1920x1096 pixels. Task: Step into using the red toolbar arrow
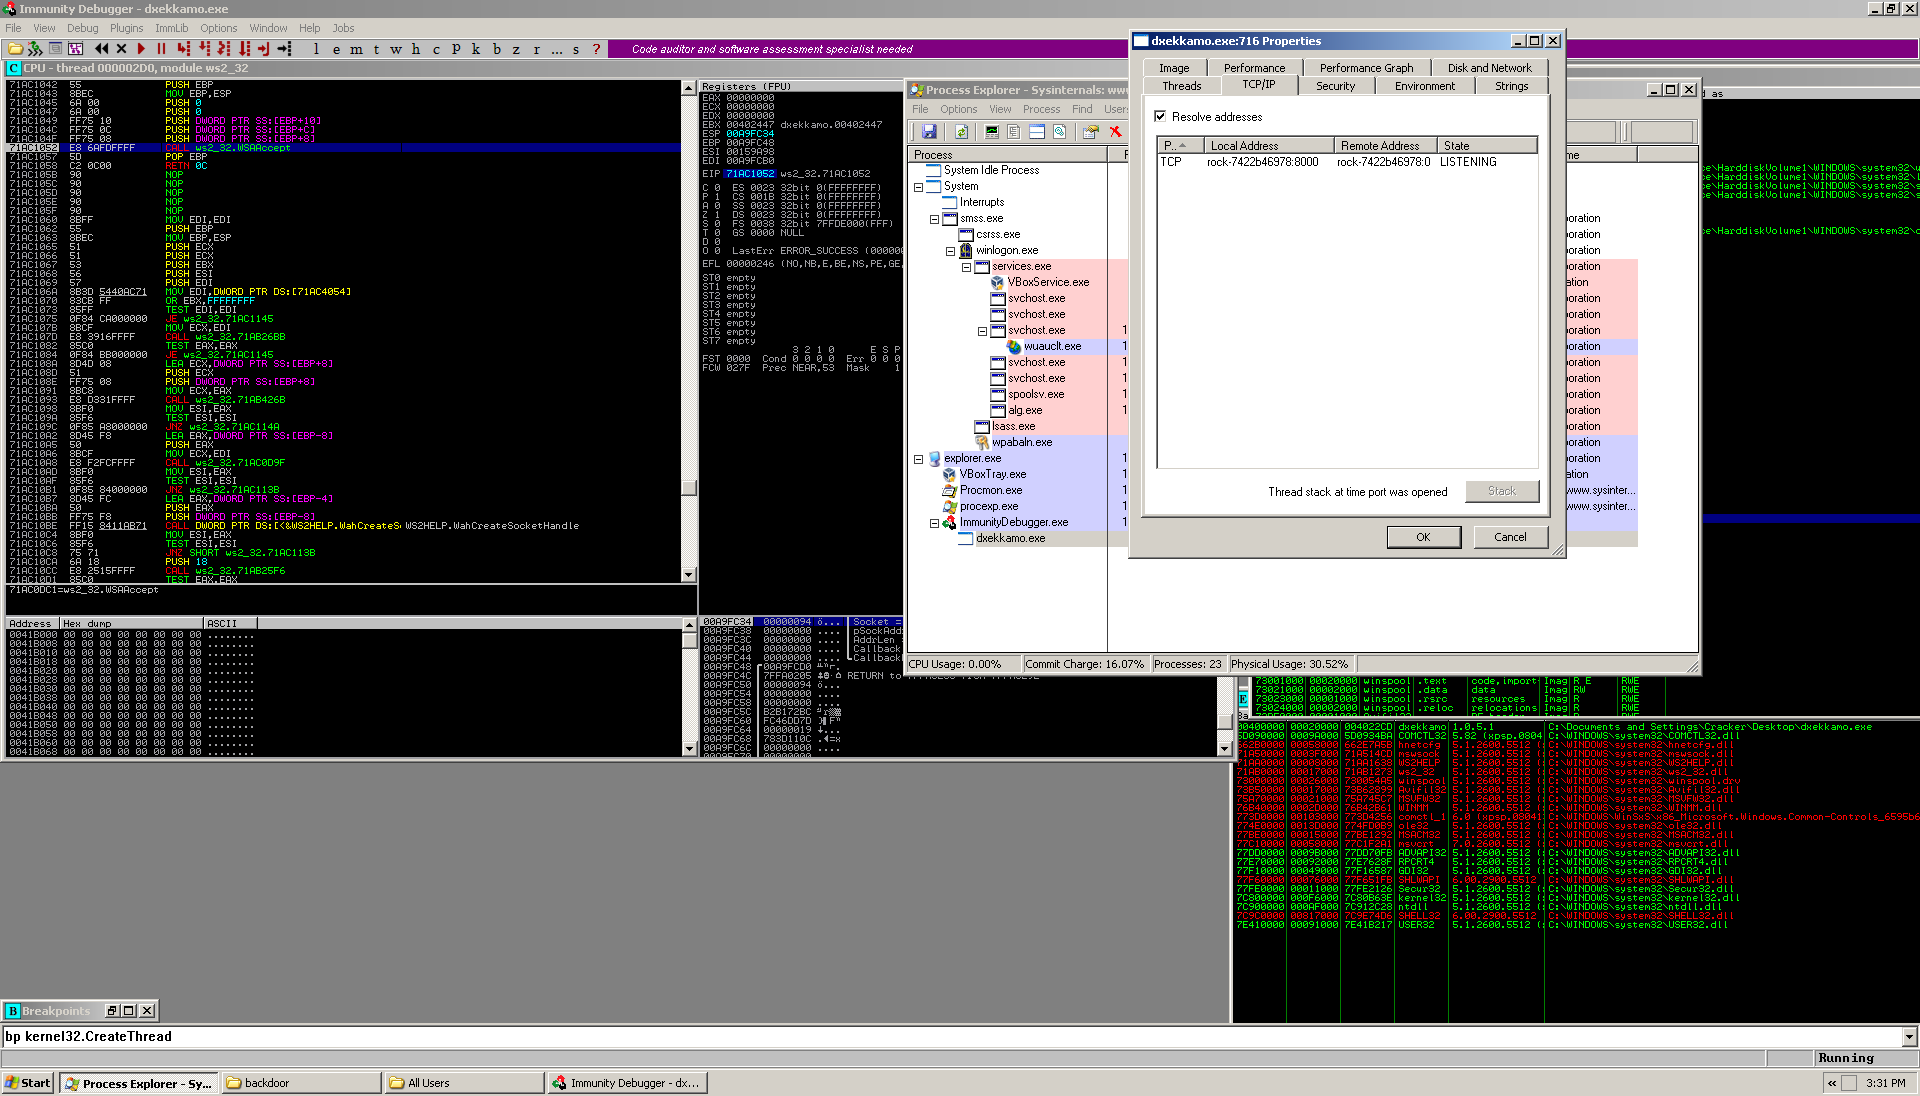184,48
